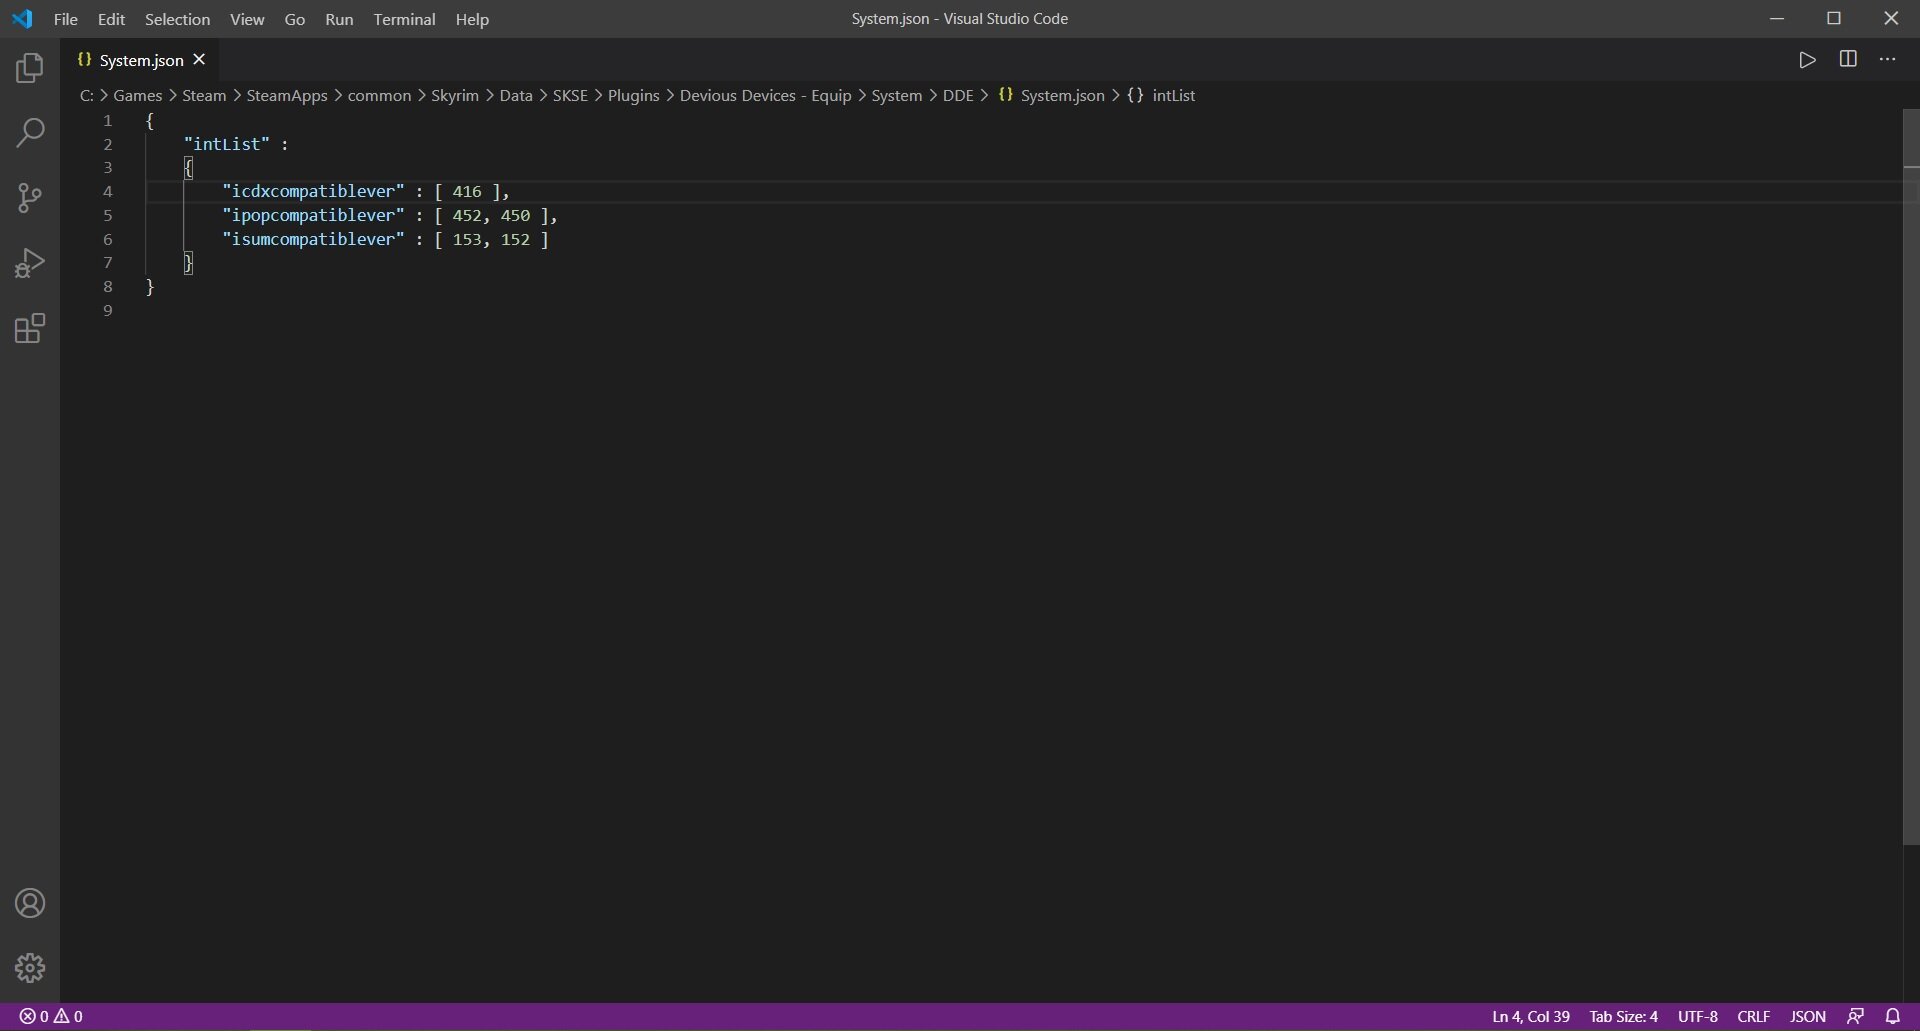Viewport: 1920px width, 1031px height.
Task: Open the Edit menu
Action: 111,19
